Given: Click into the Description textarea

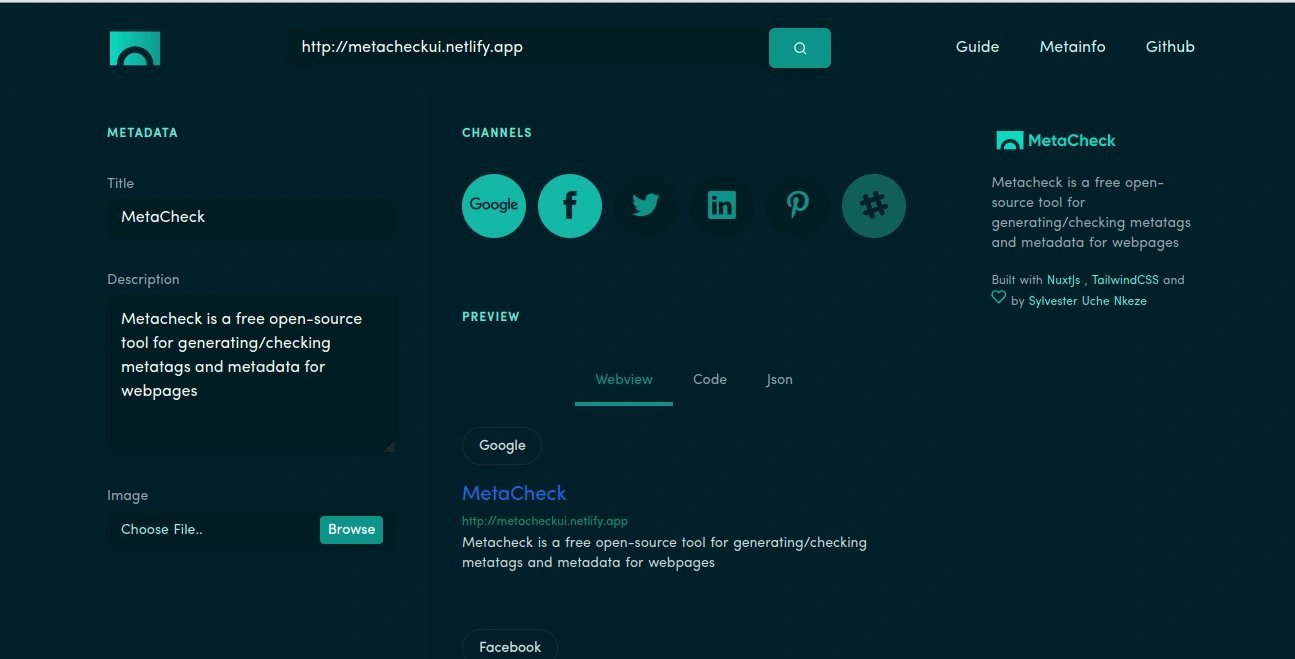Looking at the screenshot, I should click(252, 375).
